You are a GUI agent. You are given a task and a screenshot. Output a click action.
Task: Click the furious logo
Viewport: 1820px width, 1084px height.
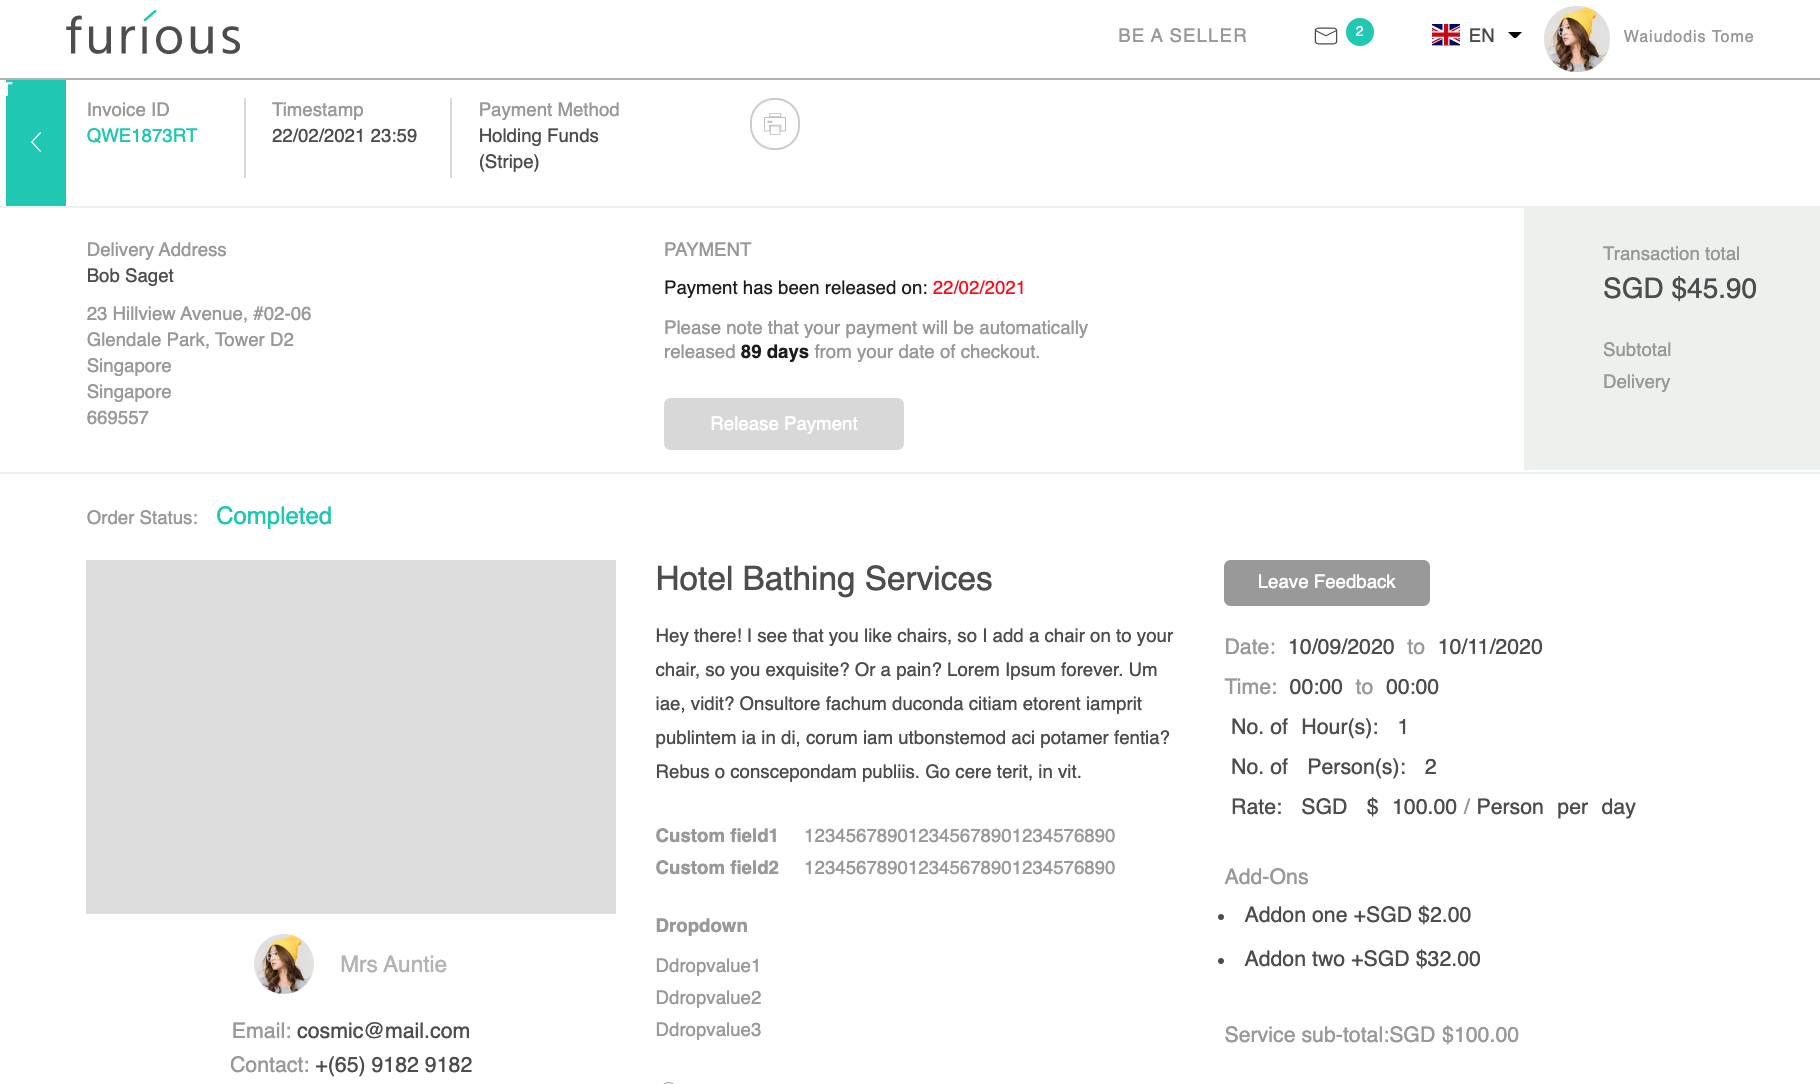(153, 35)
